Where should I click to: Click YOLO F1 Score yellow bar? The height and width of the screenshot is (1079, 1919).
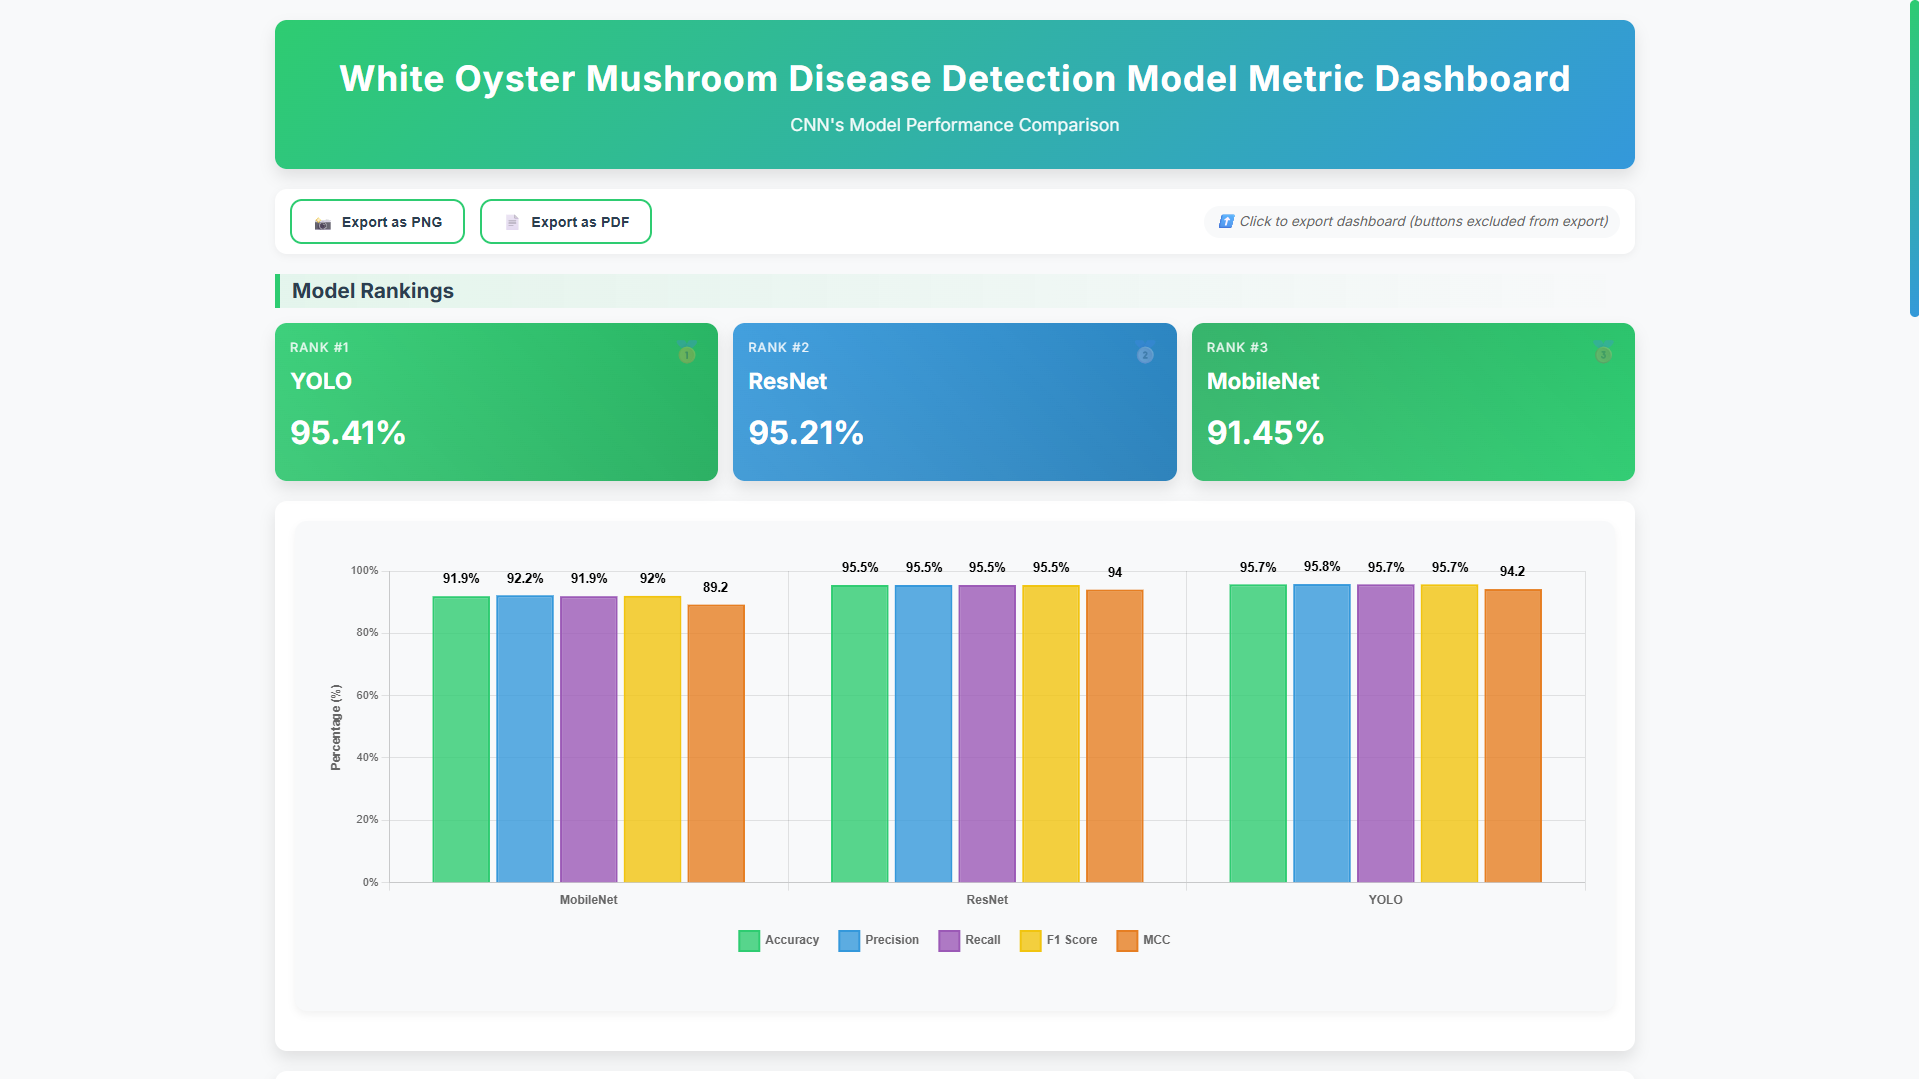[1449, 733]
